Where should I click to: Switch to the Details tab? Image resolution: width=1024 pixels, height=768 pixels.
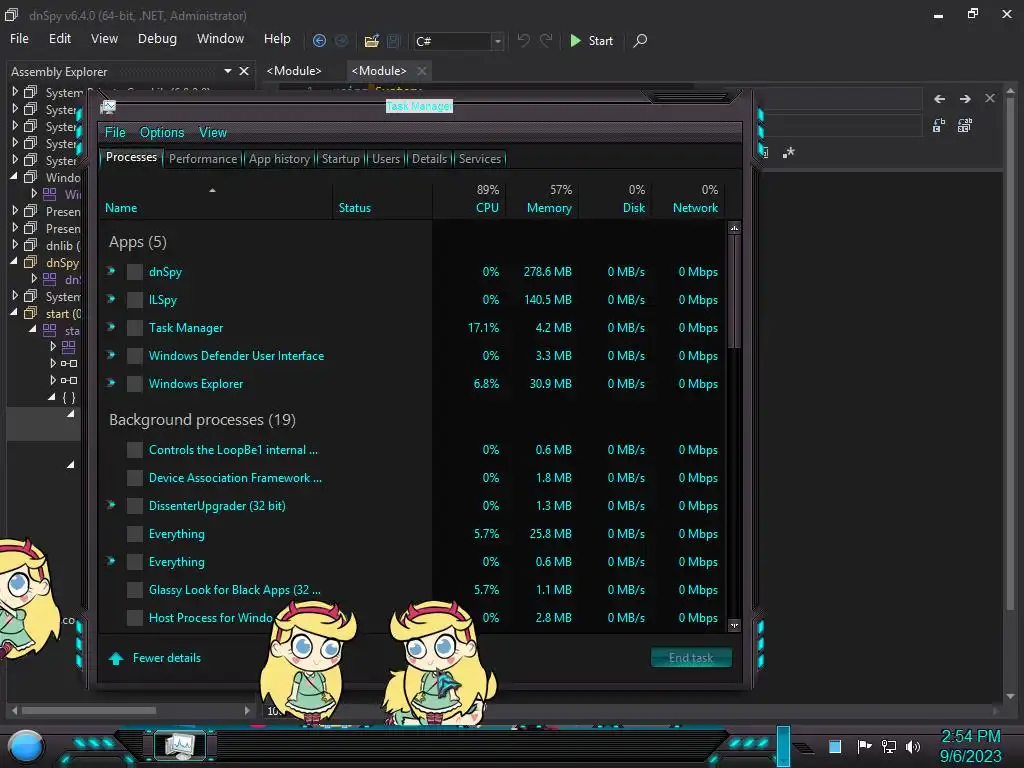pyautogui.click(x=429, y=159)
